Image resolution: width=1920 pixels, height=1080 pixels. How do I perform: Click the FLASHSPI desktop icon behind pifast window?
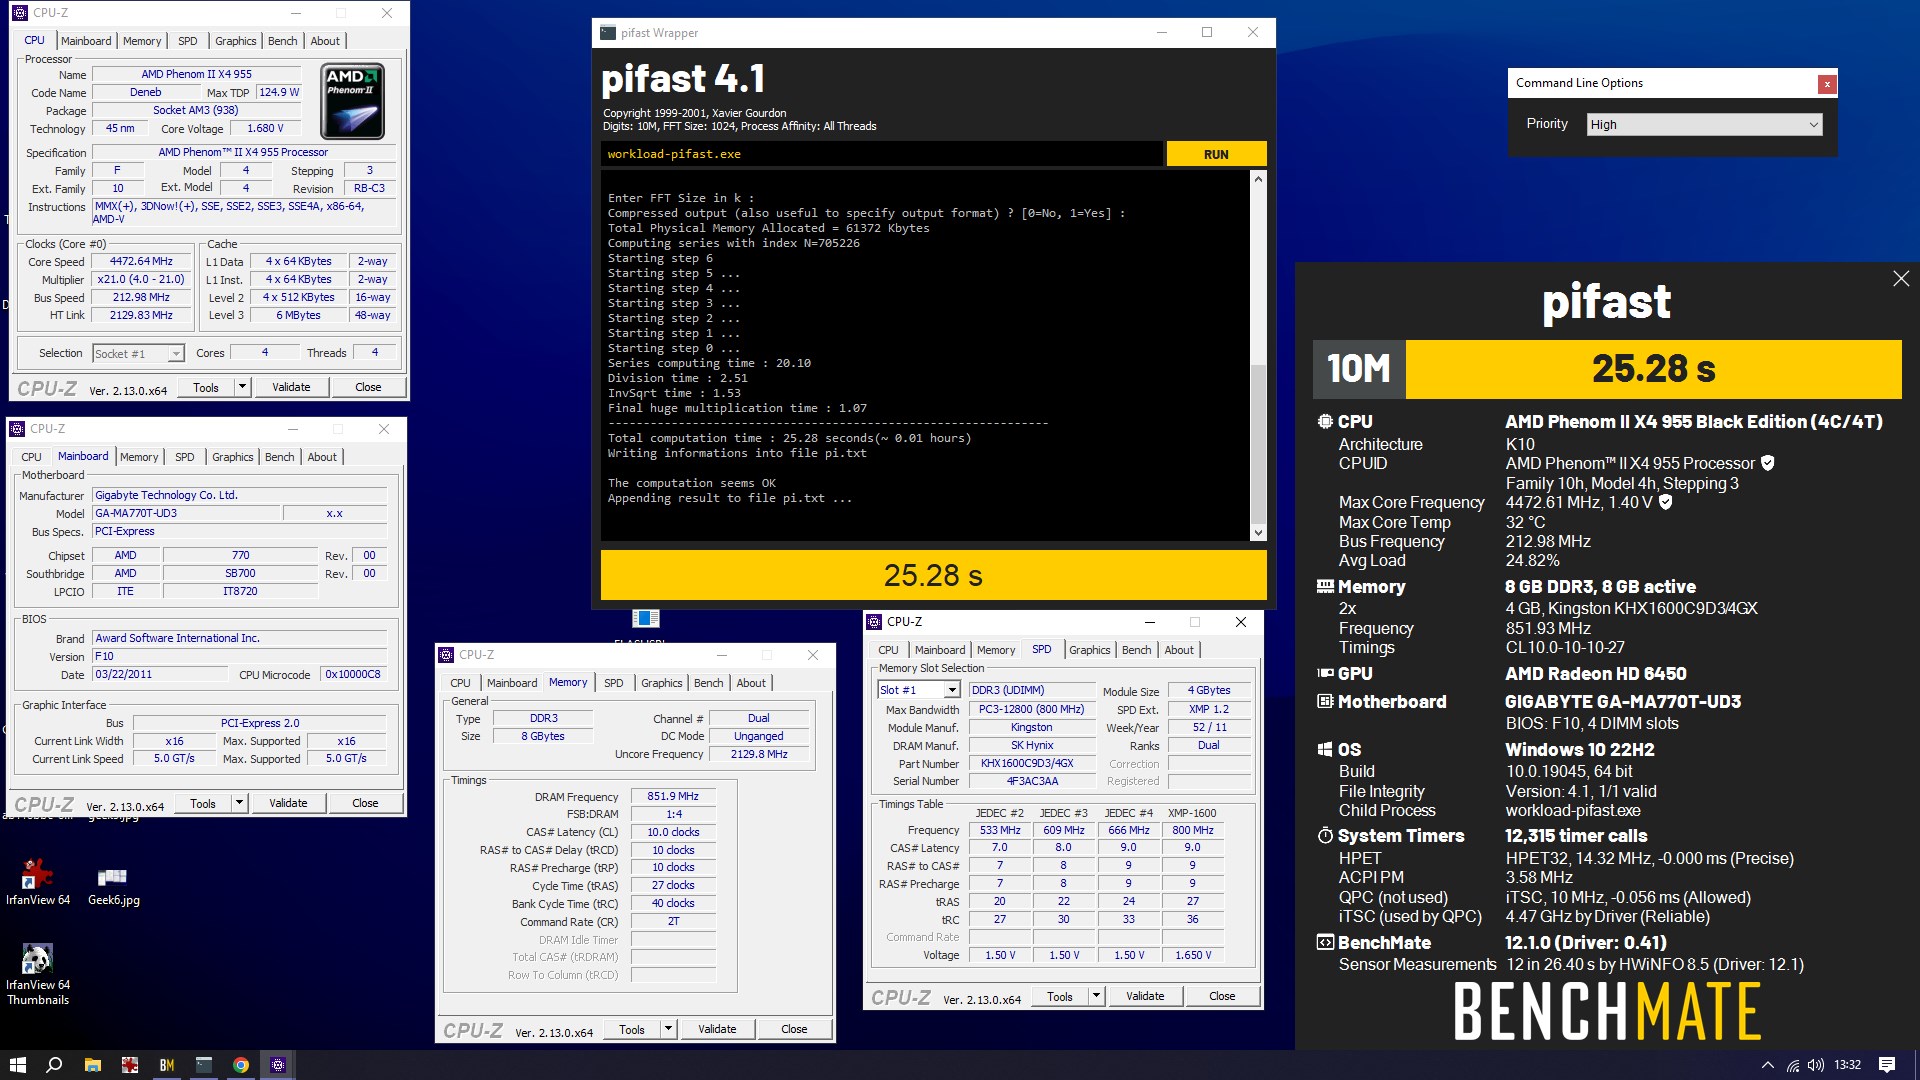[x=646, y=620]
